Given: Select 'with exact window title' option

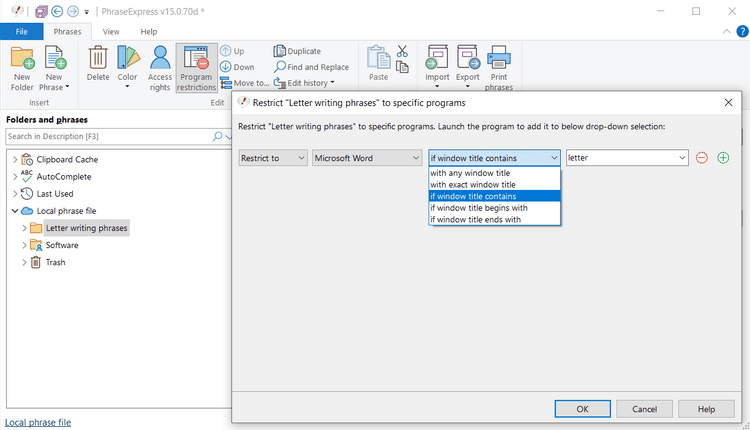Looking at the screenshot, I should [x=473, y=184].
